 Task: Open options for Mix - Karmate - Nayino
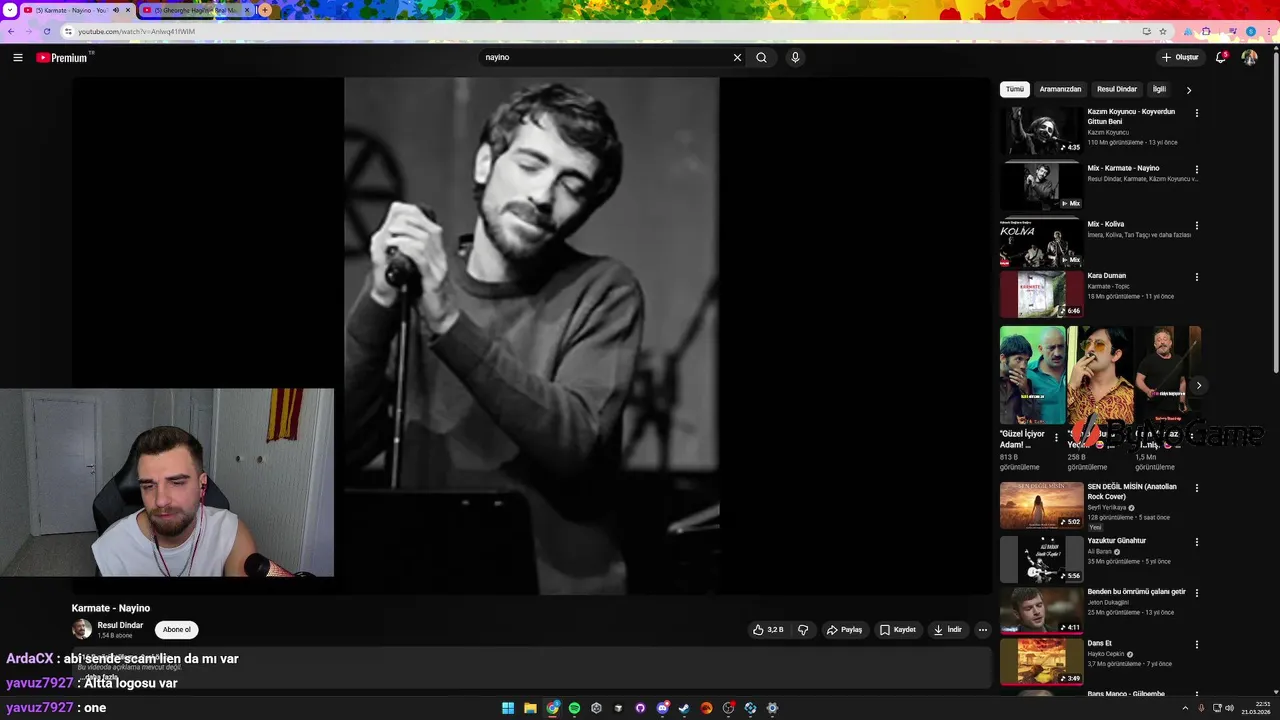[1196, 169]
